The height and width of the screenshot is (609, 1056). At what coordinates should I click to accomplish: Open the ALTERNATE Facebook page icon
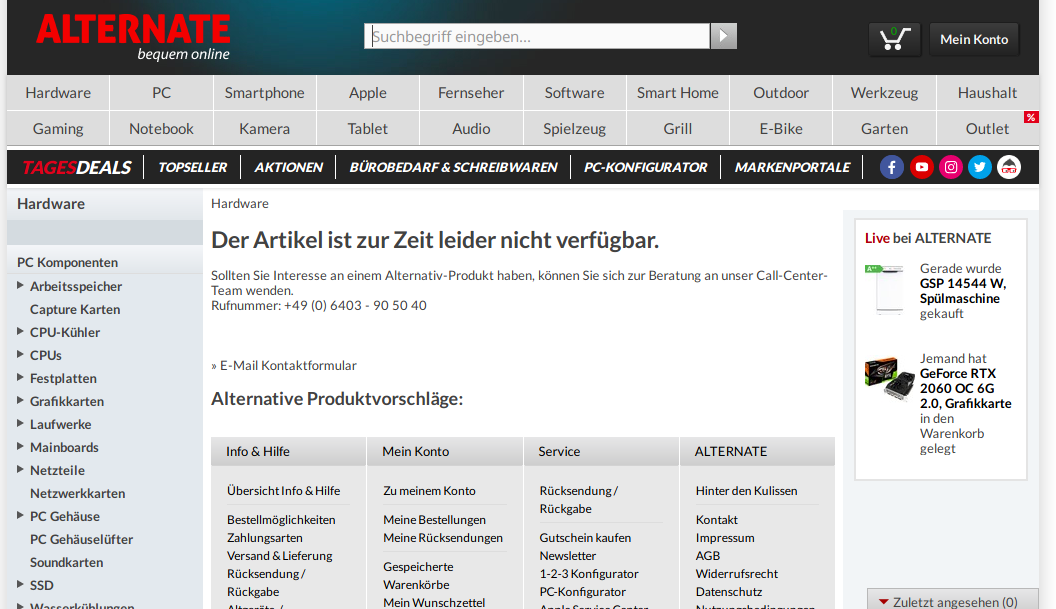click(x=891, y=167)
